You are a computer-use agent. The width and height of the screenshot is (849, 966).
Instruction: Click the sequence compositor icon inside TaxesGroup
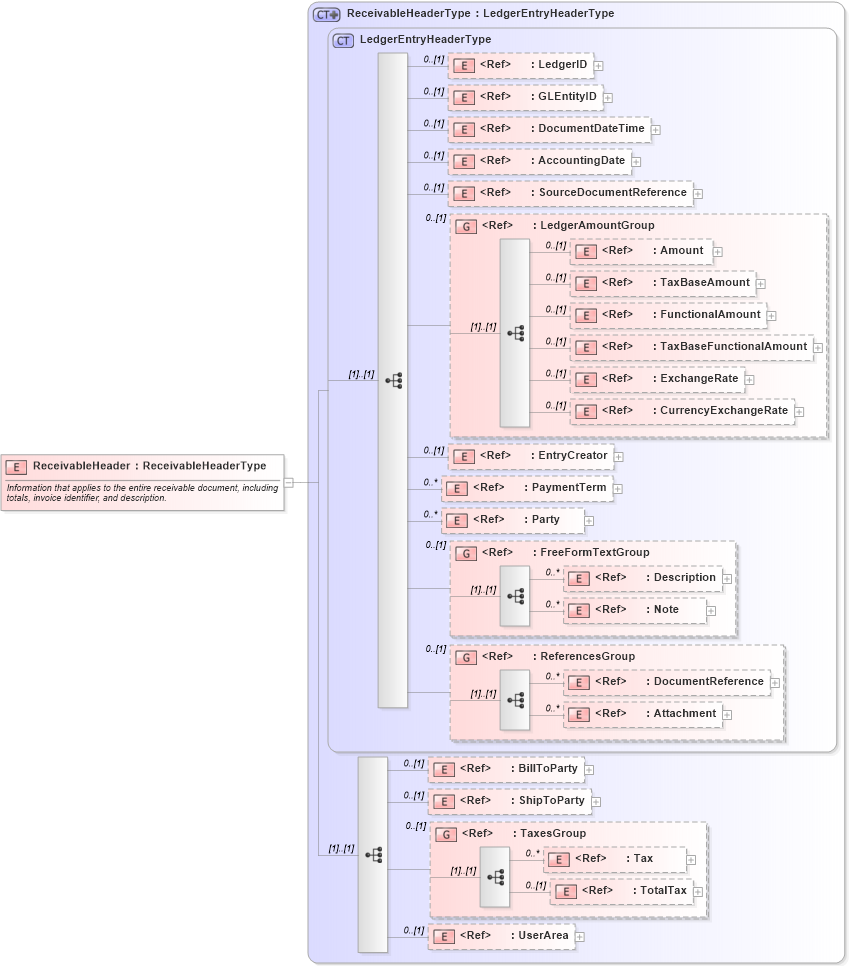(495, 875)
